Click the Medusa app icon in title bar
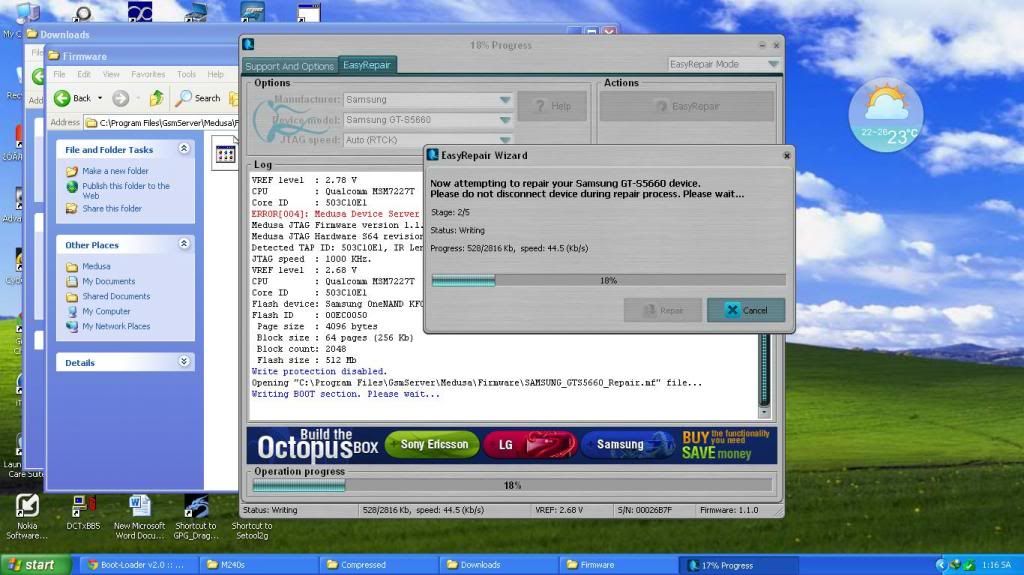The height and width of the screenshot is (575, 1024). 248,44
